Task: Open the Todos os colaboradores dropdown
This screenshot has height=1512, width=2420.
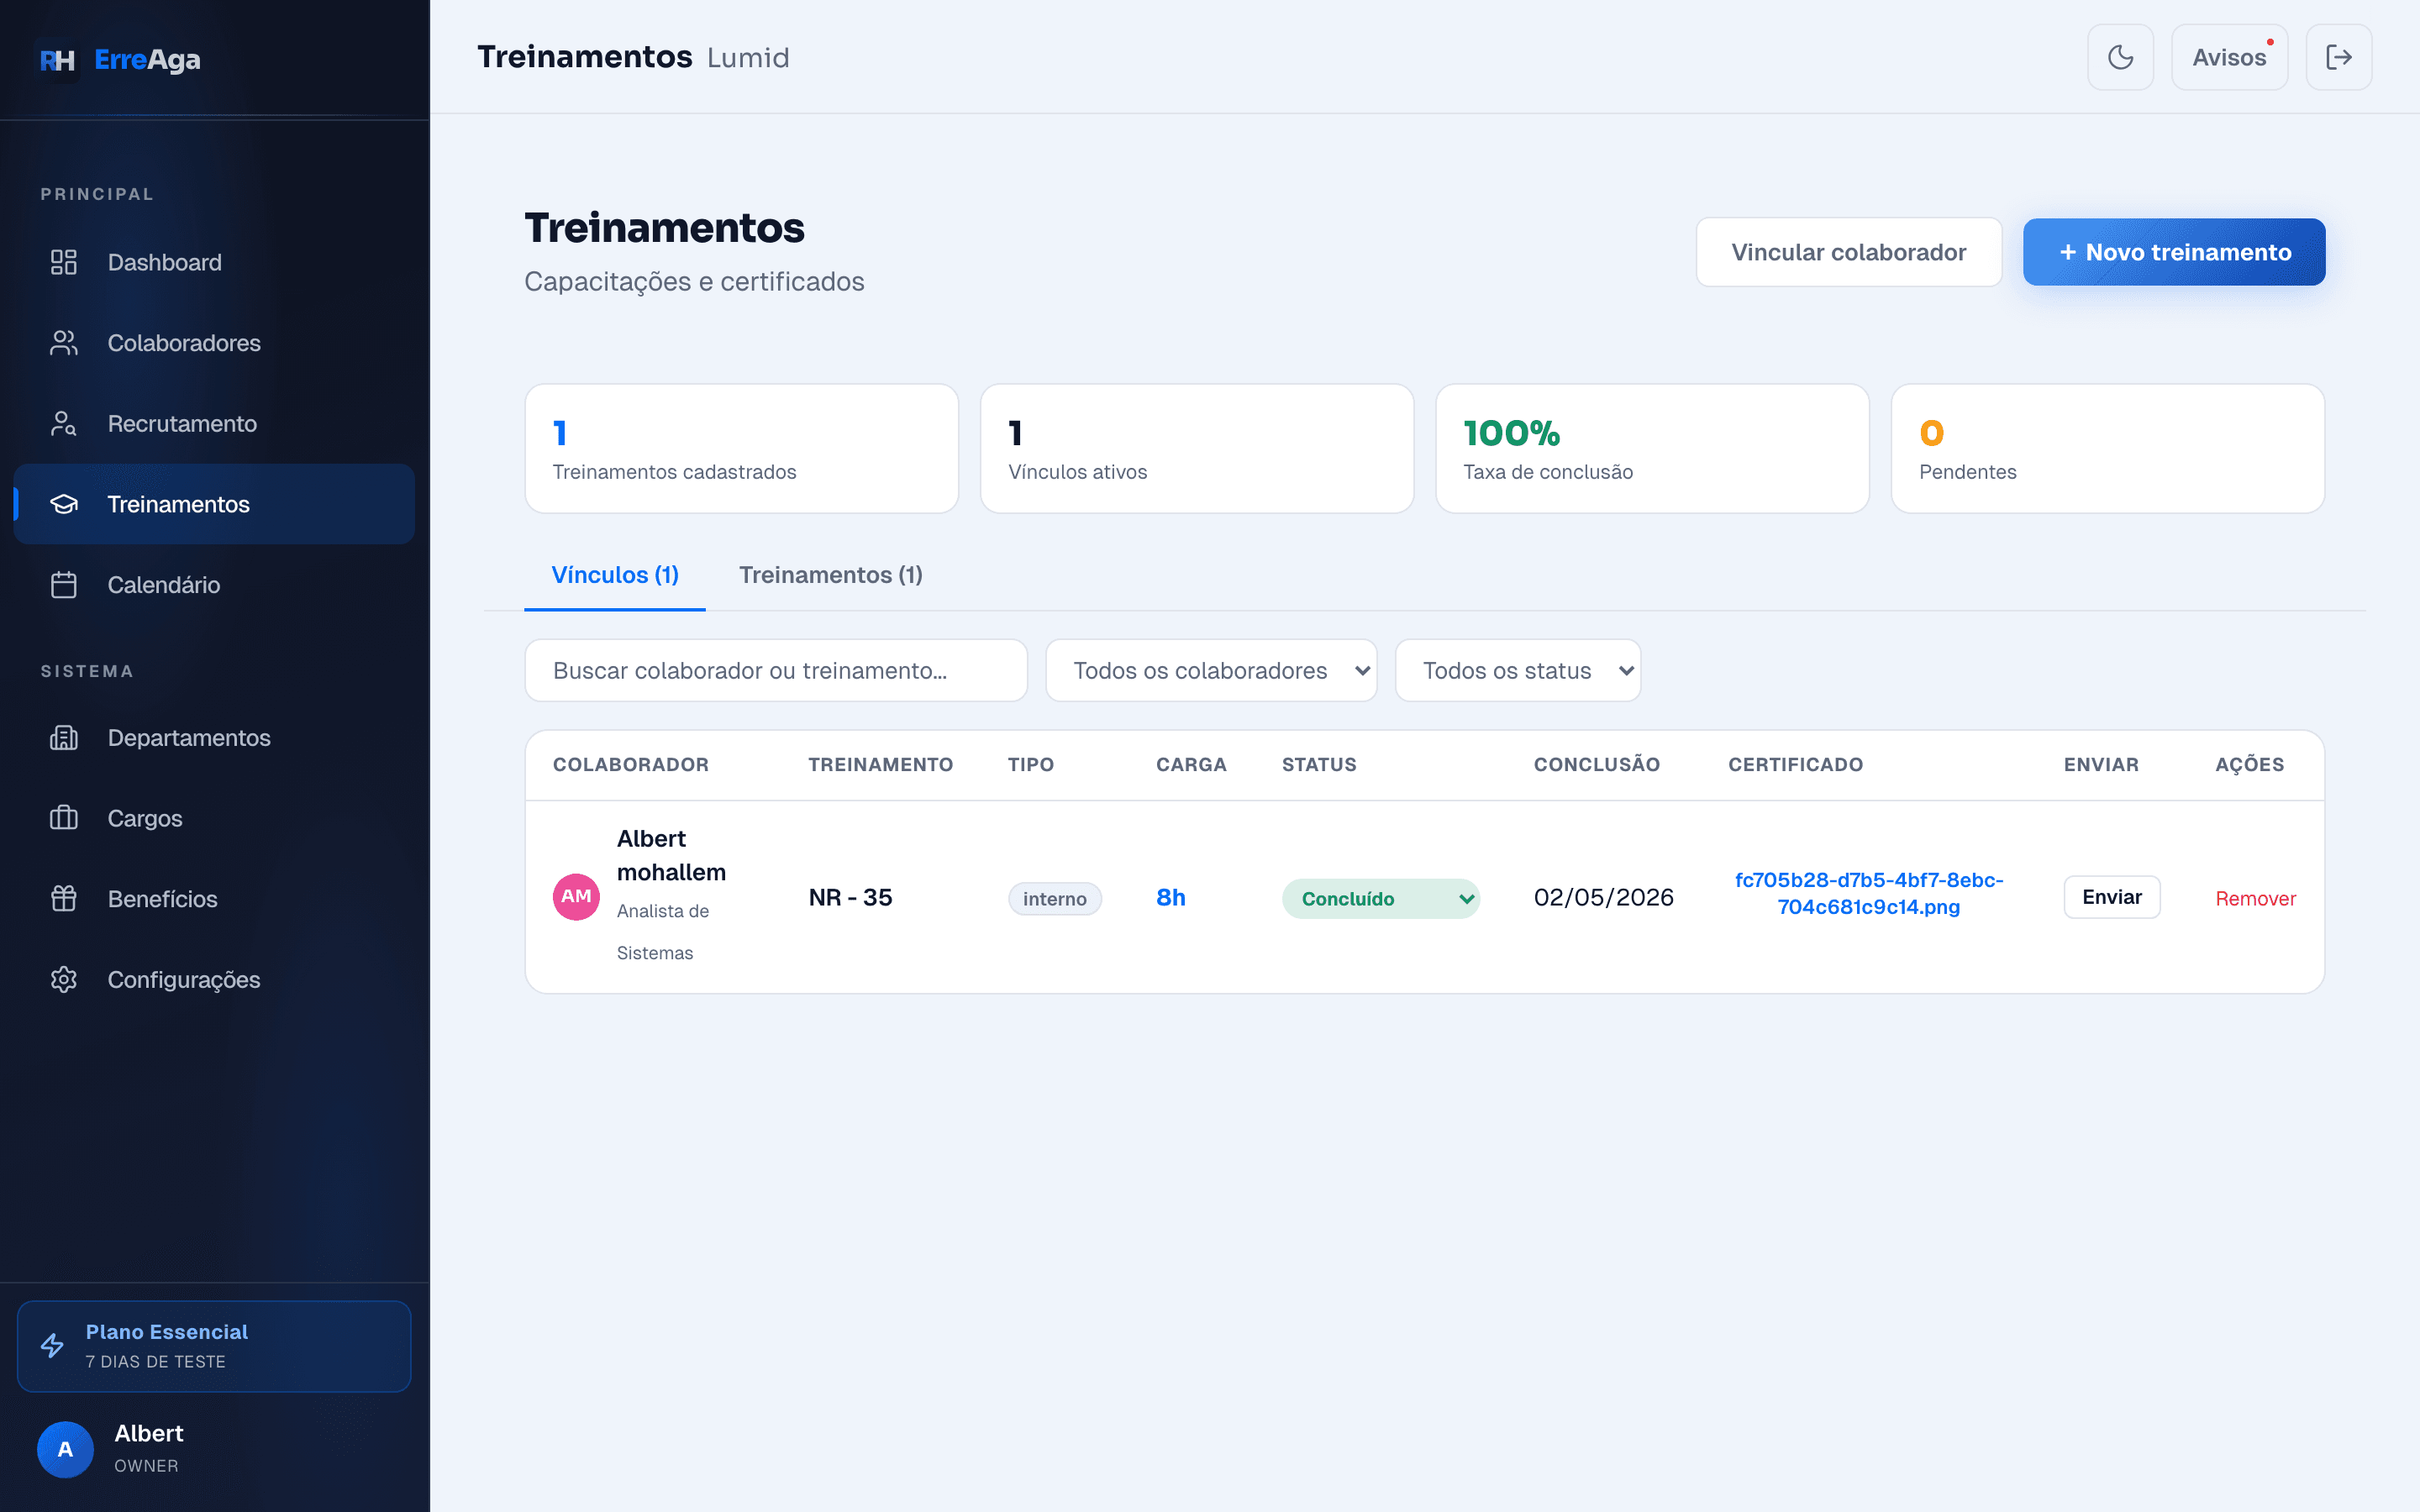Action: click(1211, 670)
